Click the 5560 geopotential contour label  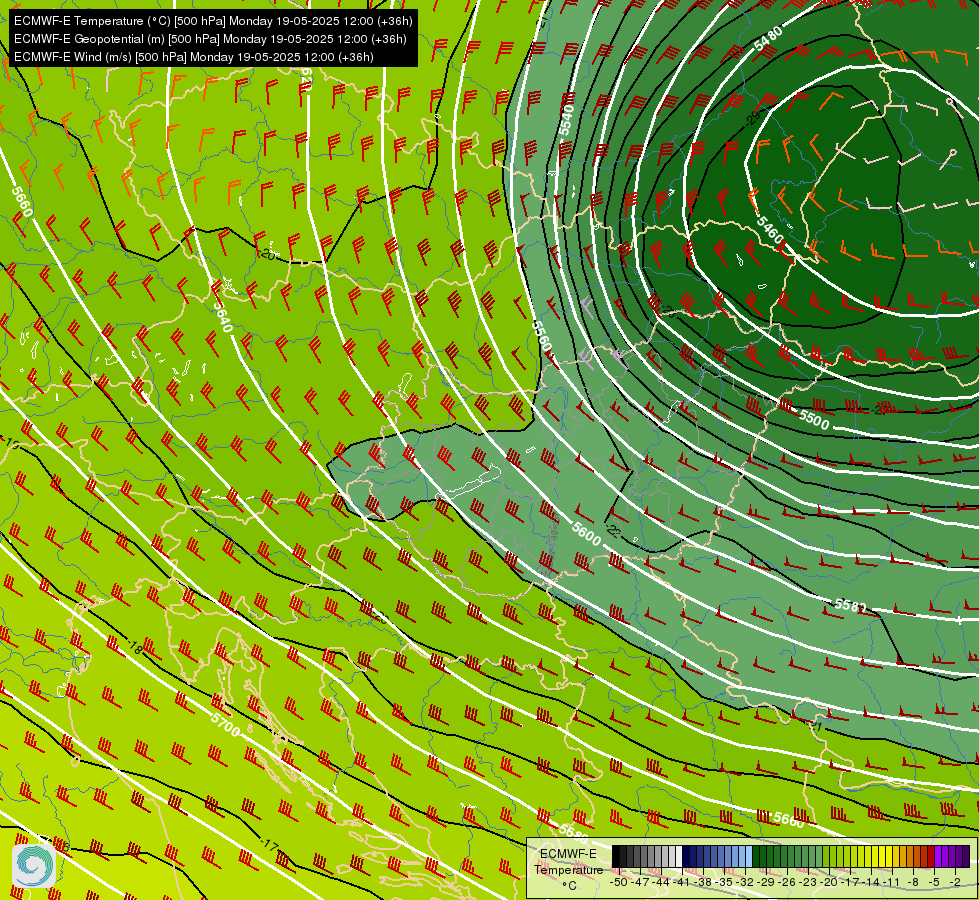[542, 336]
